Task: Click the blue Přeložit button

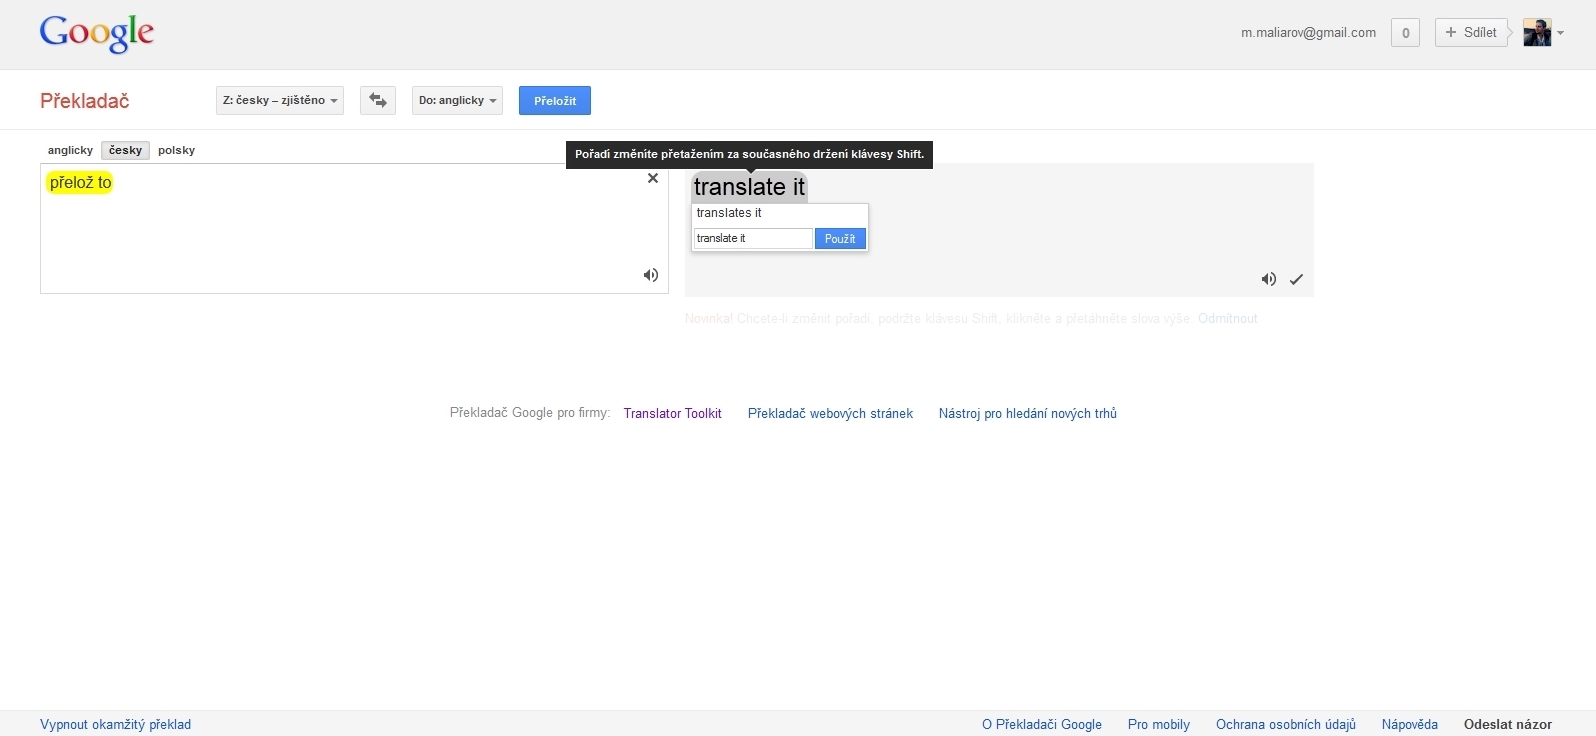Action: (x=555, y=100)
